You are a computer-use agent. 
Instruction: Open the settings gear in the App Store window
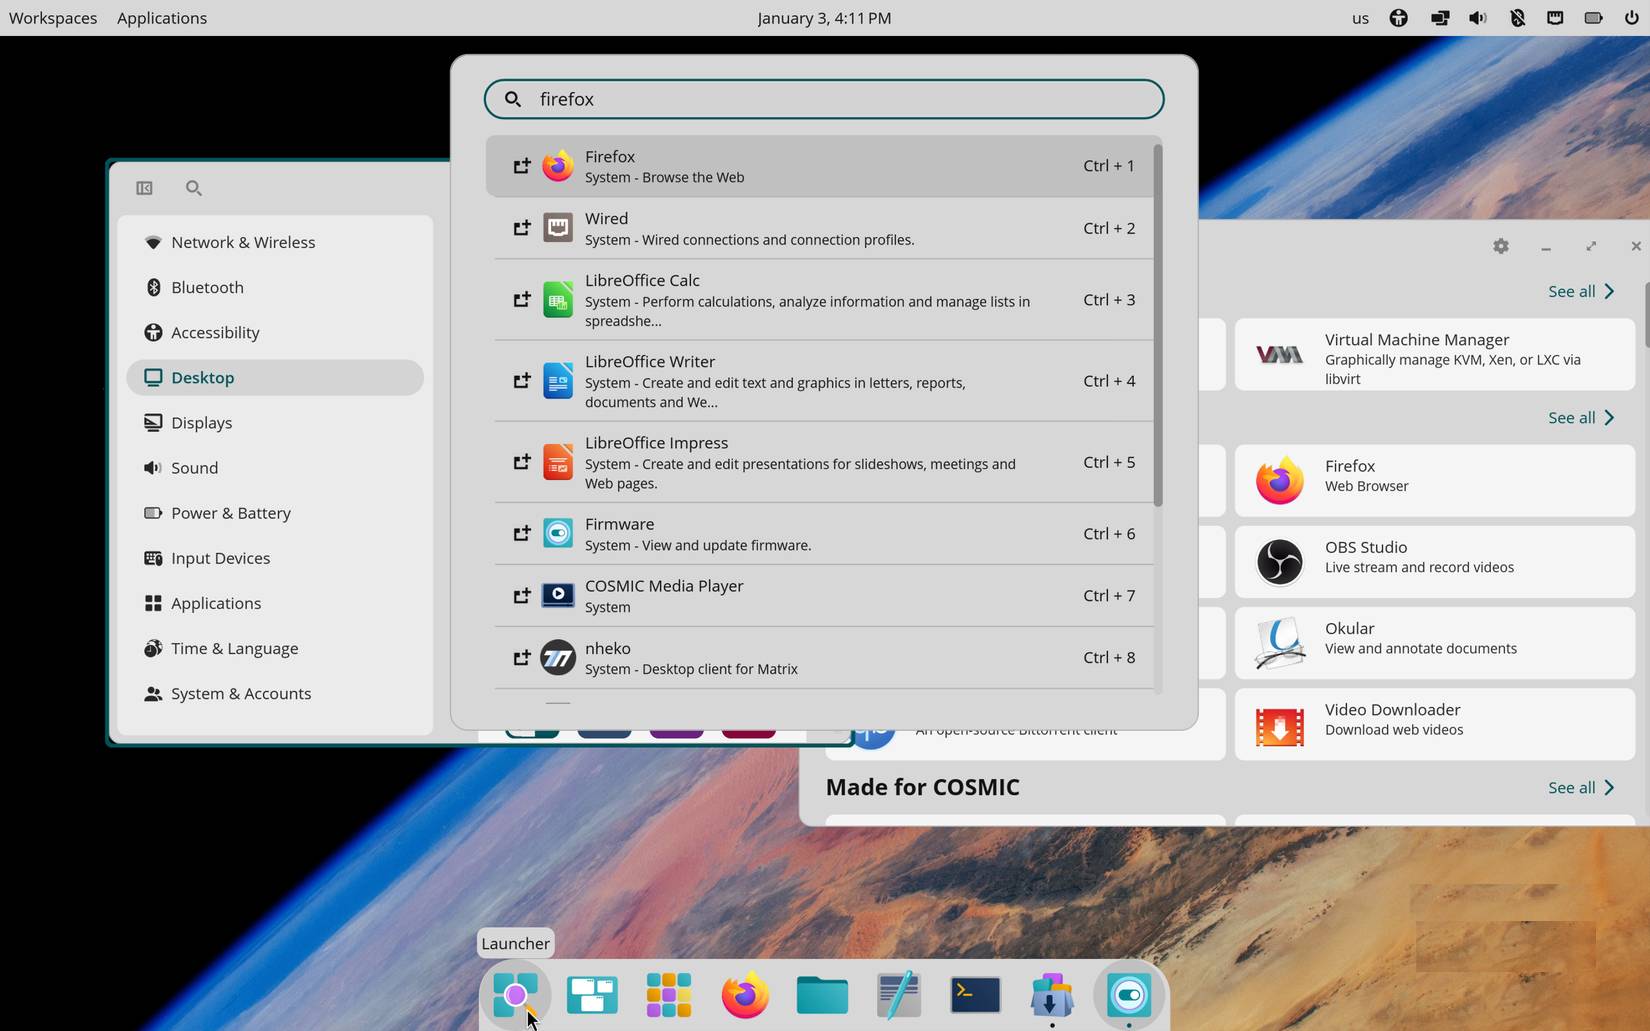[1500, 246]
